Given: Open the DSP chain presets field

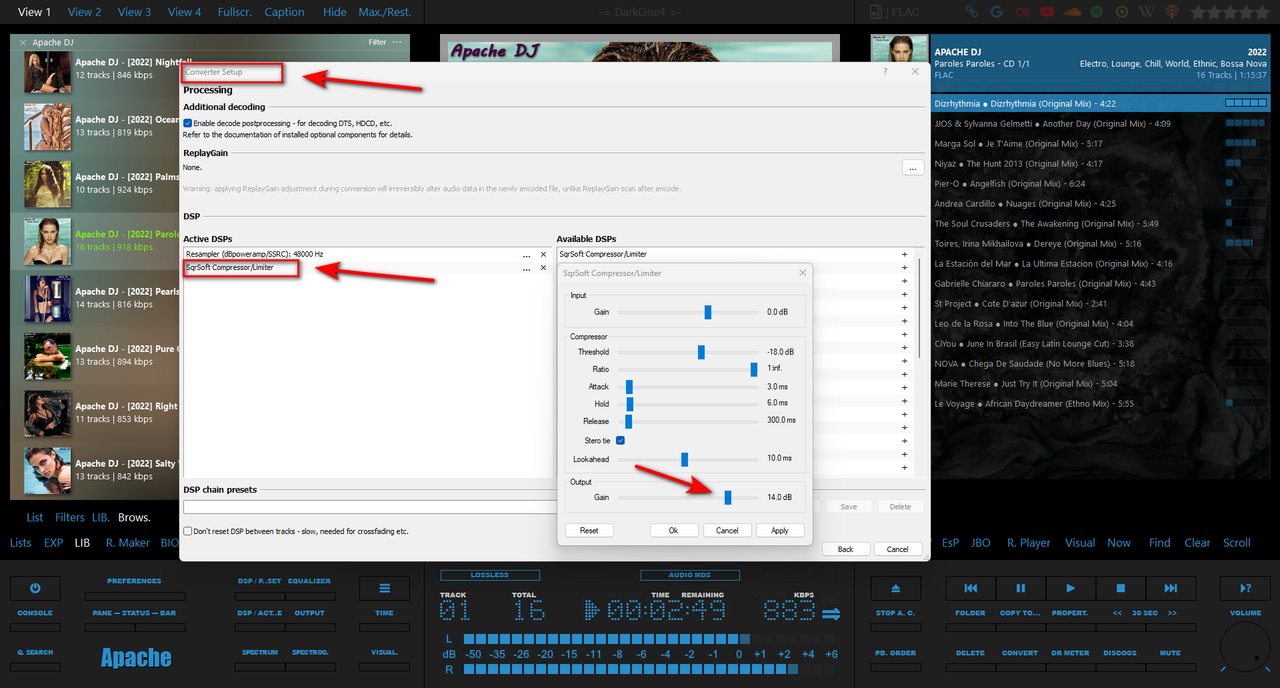Looking at the screenshot, I should pos(371,507).
